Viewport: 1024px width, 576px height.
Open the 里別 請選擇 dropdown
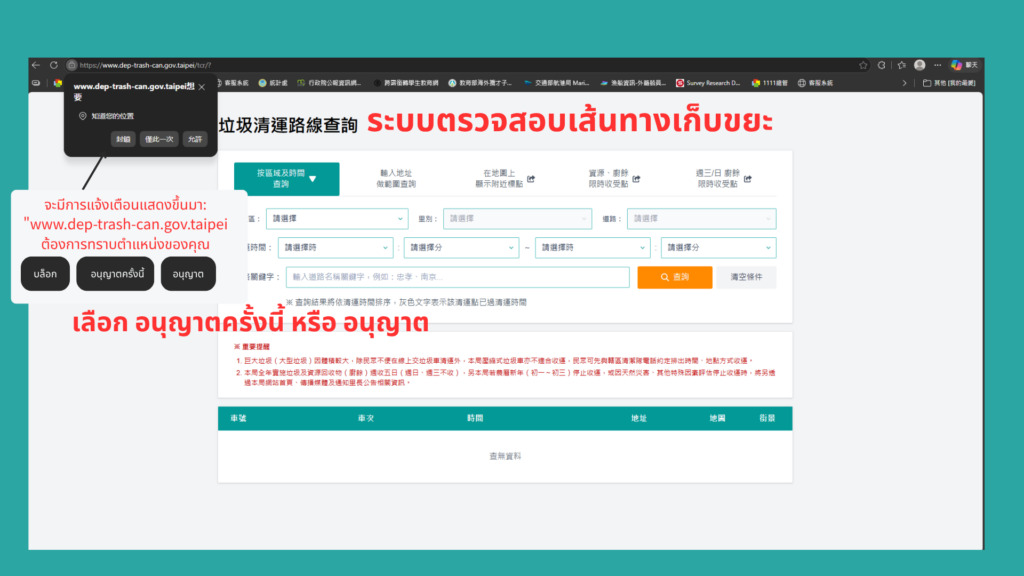click(517, 219)
